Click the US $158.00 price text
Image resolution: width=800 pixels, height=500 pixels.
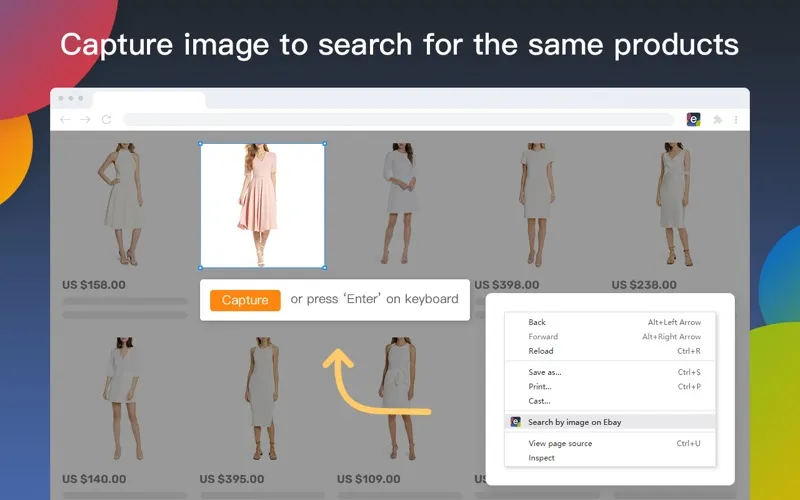(94, 285)
